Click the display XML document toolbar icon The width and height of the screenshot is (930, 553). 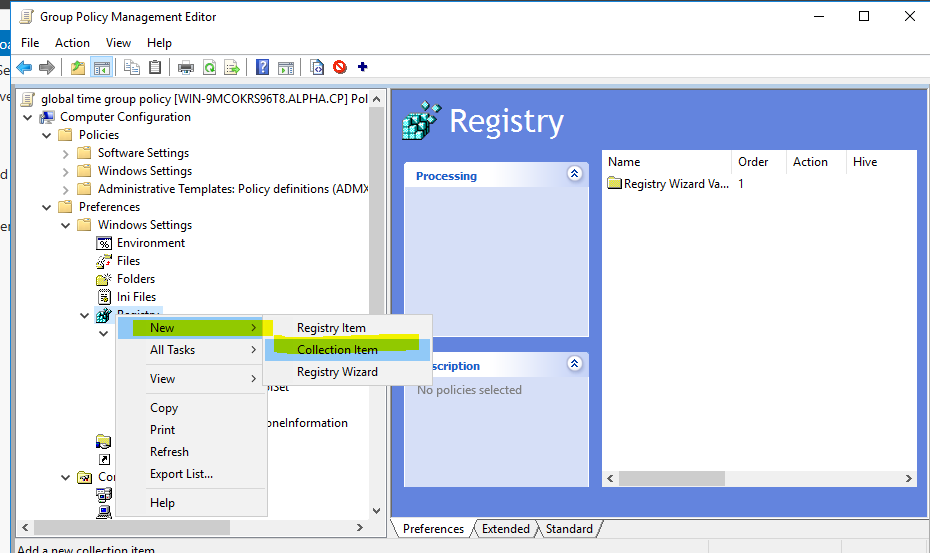pos(317,67)
